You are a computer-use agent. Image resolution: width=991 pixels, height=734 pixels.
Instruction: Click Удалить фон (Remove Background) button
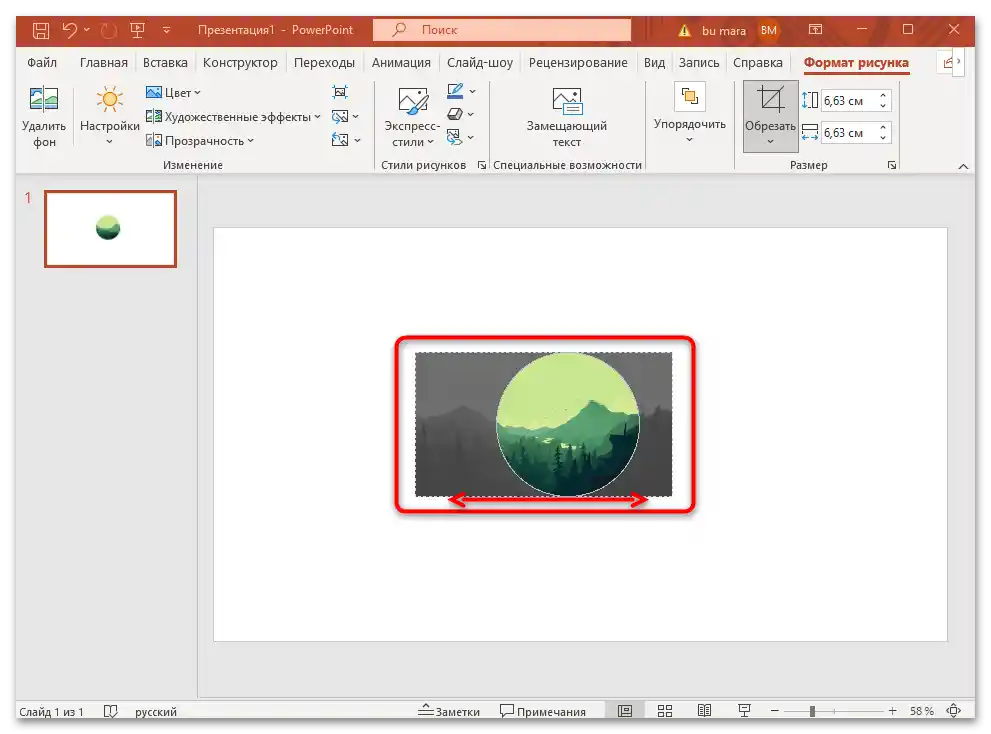point(44,115)
